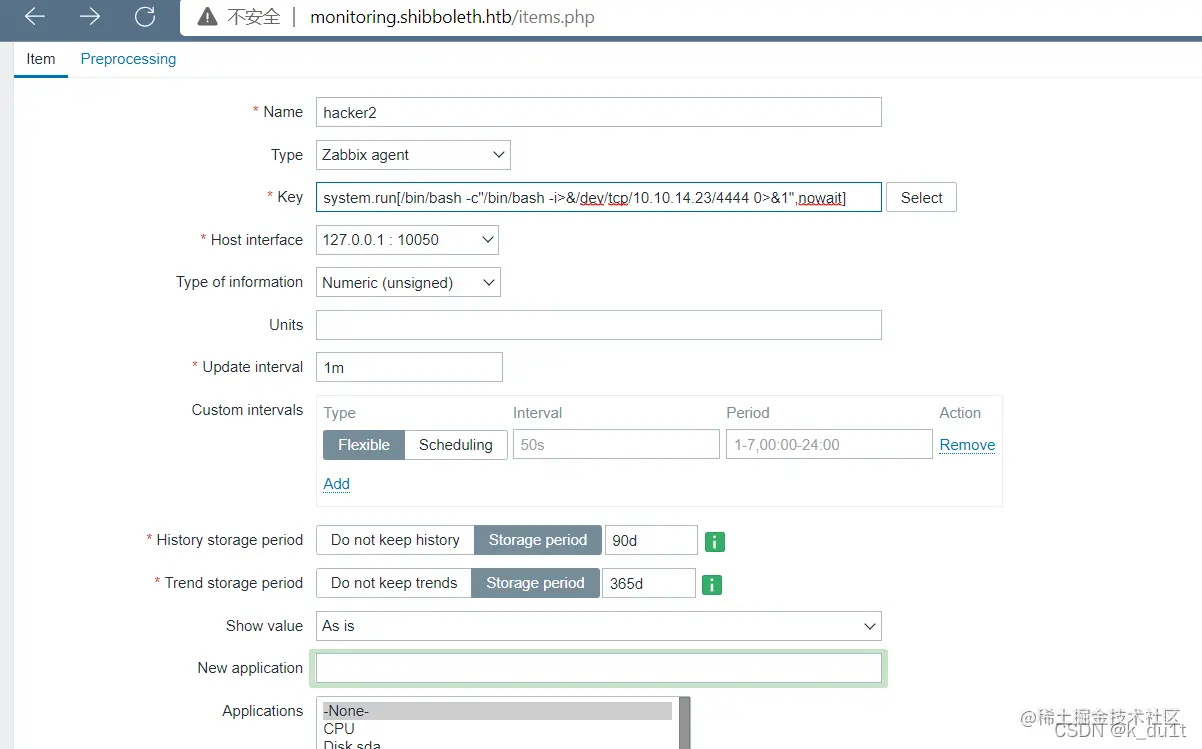Open Type of information dropdown
1202x749 pixels.
click(x=408, y=282)
